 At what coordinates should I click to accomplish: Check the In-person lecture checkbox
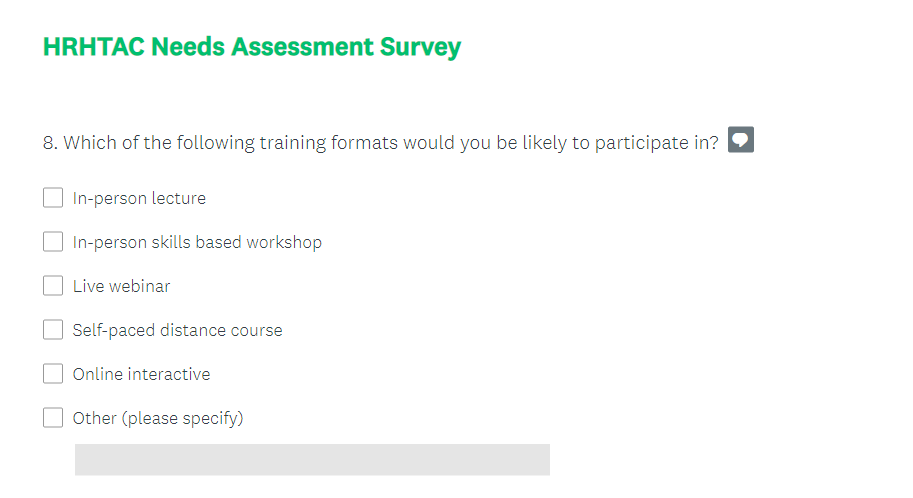53,197
